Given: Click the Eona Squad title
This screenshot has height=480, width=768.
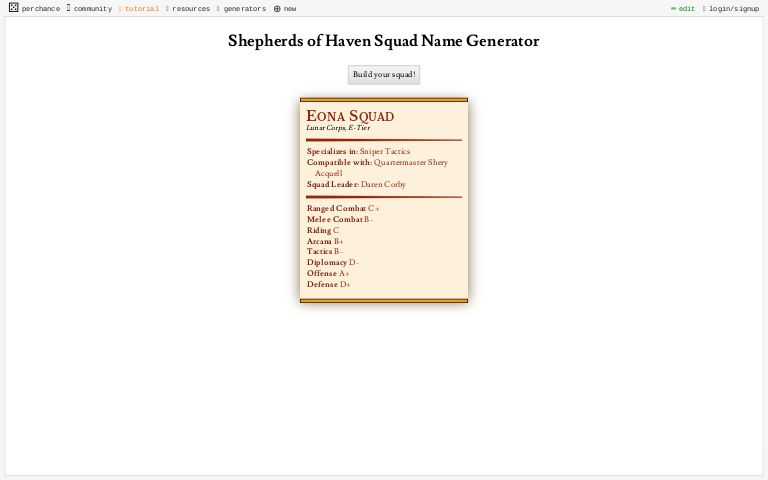Looking at the screenshot, I should tap(350, 116).
